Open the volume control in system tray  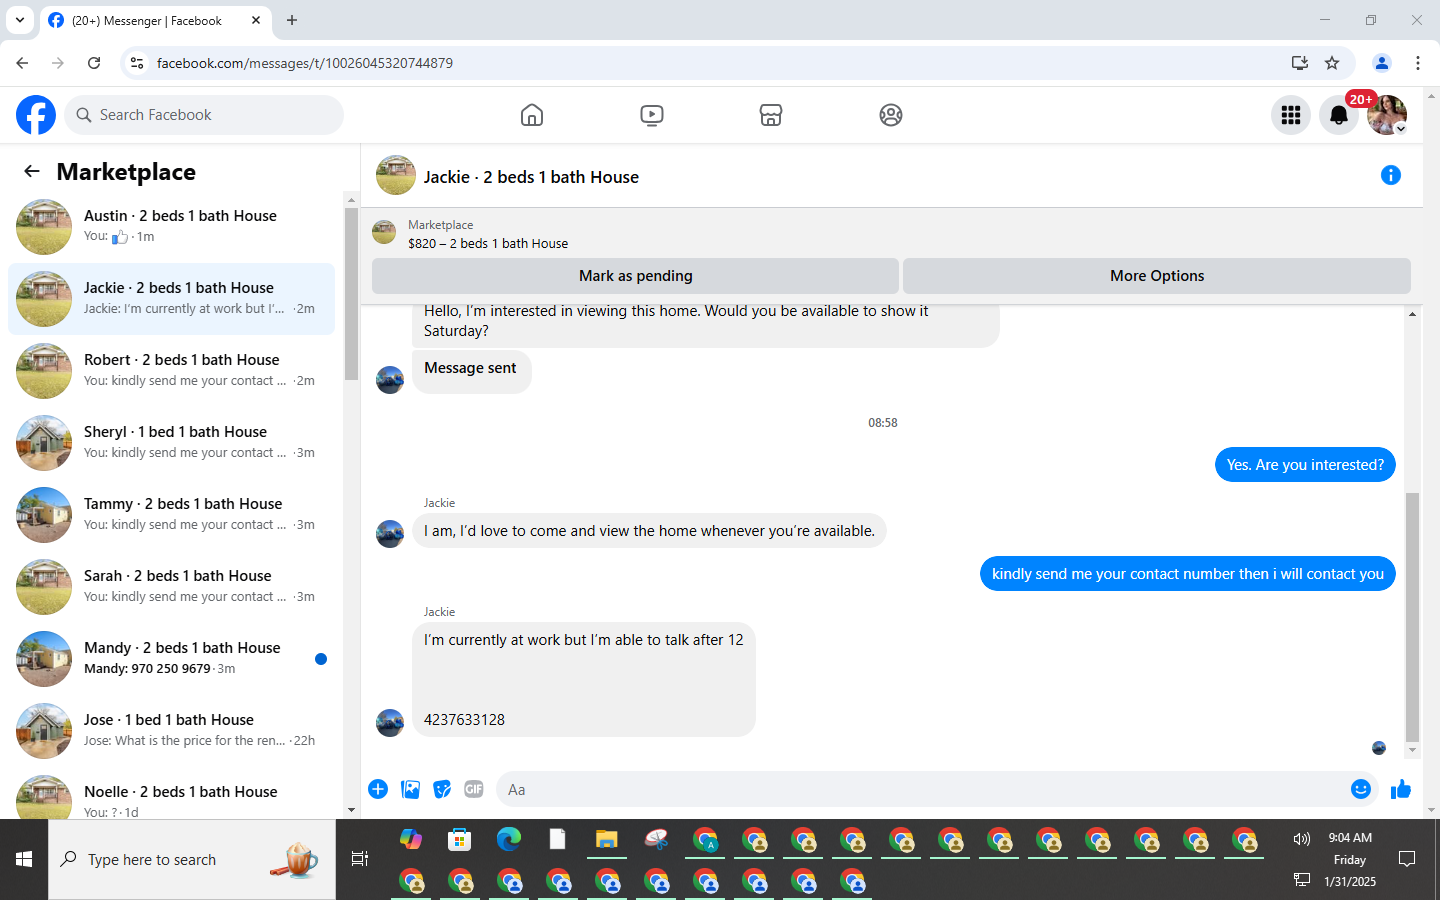click(x=1301, y=838)
